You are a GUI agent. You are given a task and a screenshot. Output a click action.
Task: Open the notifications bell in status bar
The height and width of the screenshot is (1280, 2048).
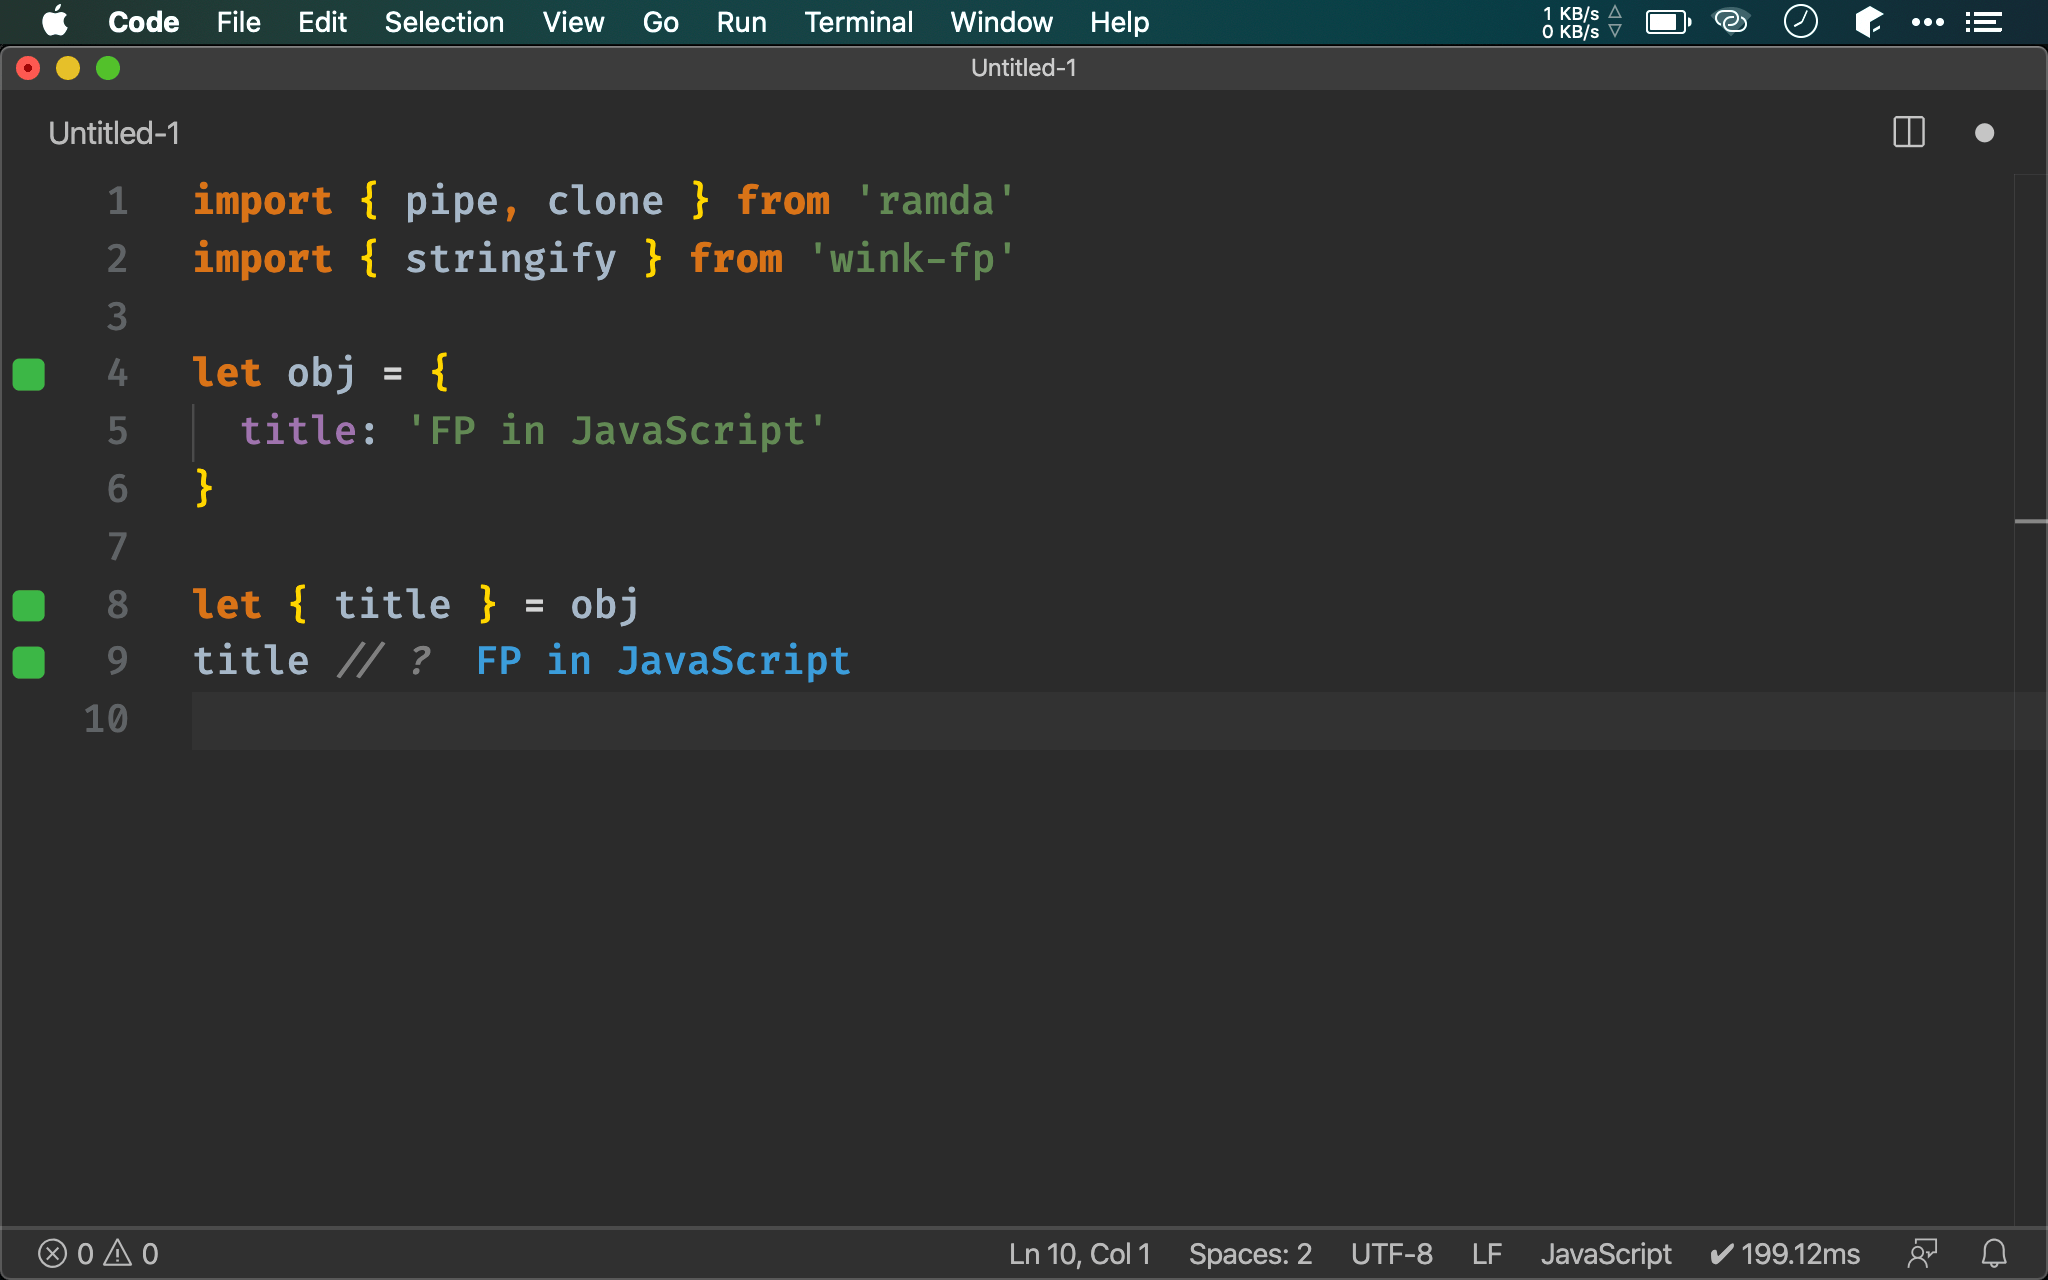1994,1253
